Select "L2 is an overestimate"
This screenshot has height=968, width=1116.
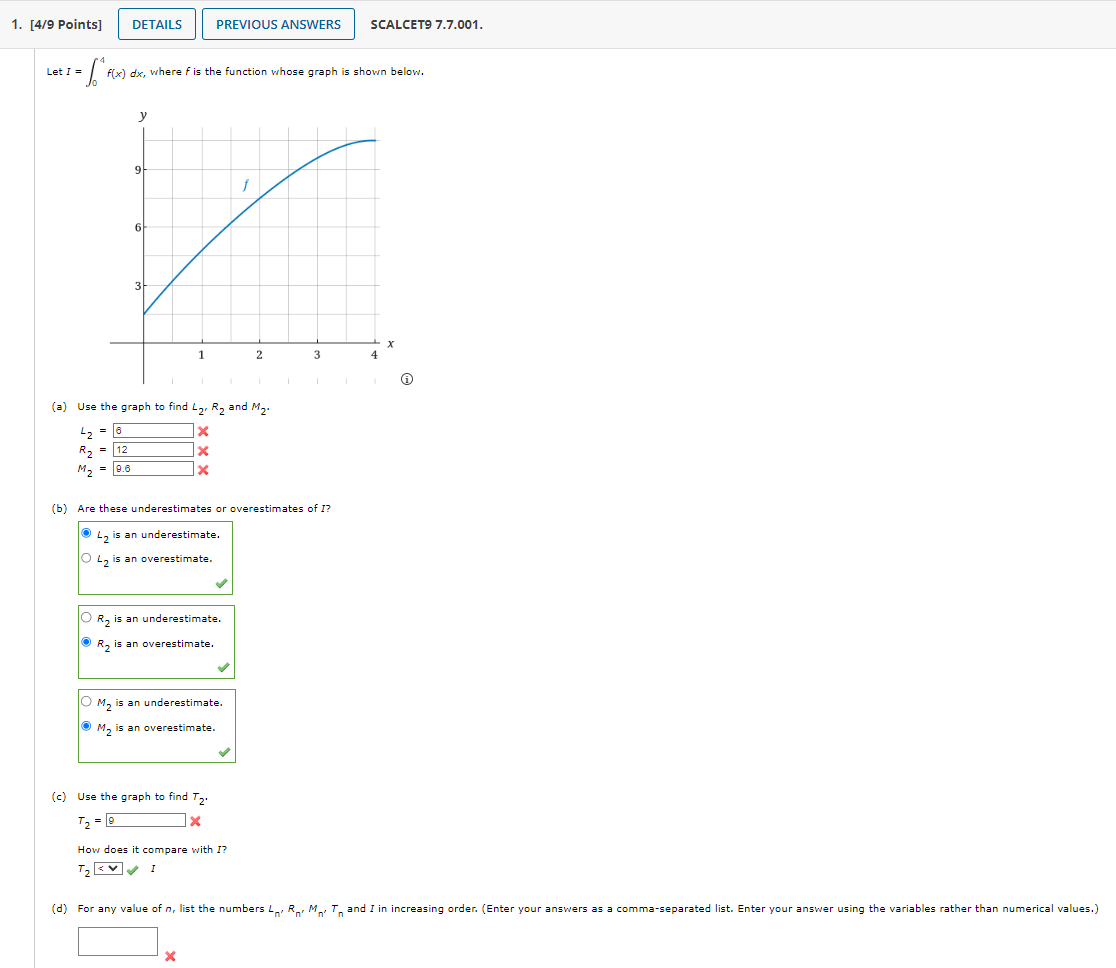coord(85,558)
